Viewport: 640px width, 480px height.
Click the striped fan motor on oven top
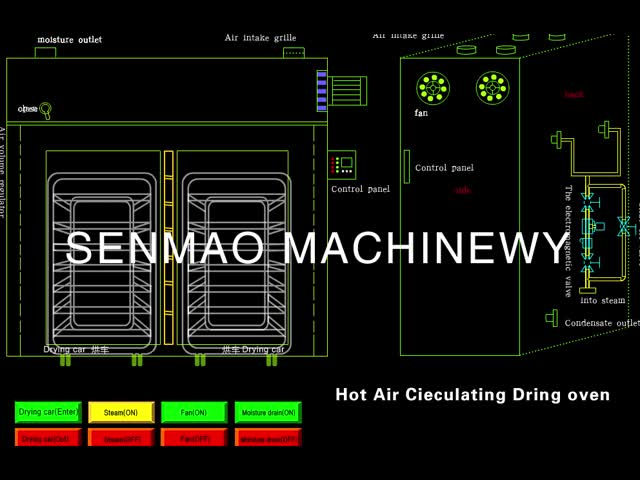[348, 91]
